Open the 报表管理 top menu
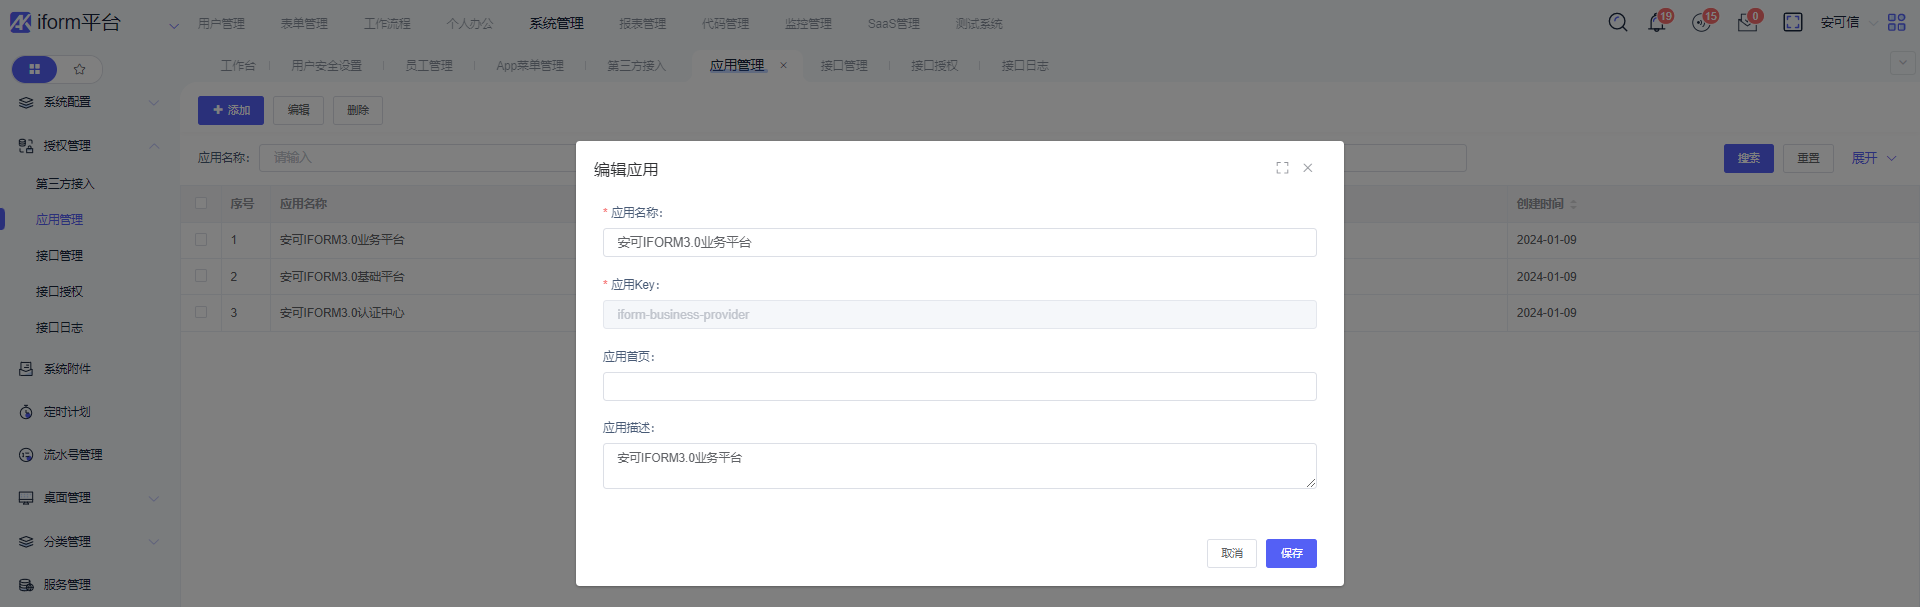1920x607 pixels. [x=642, y=23]
